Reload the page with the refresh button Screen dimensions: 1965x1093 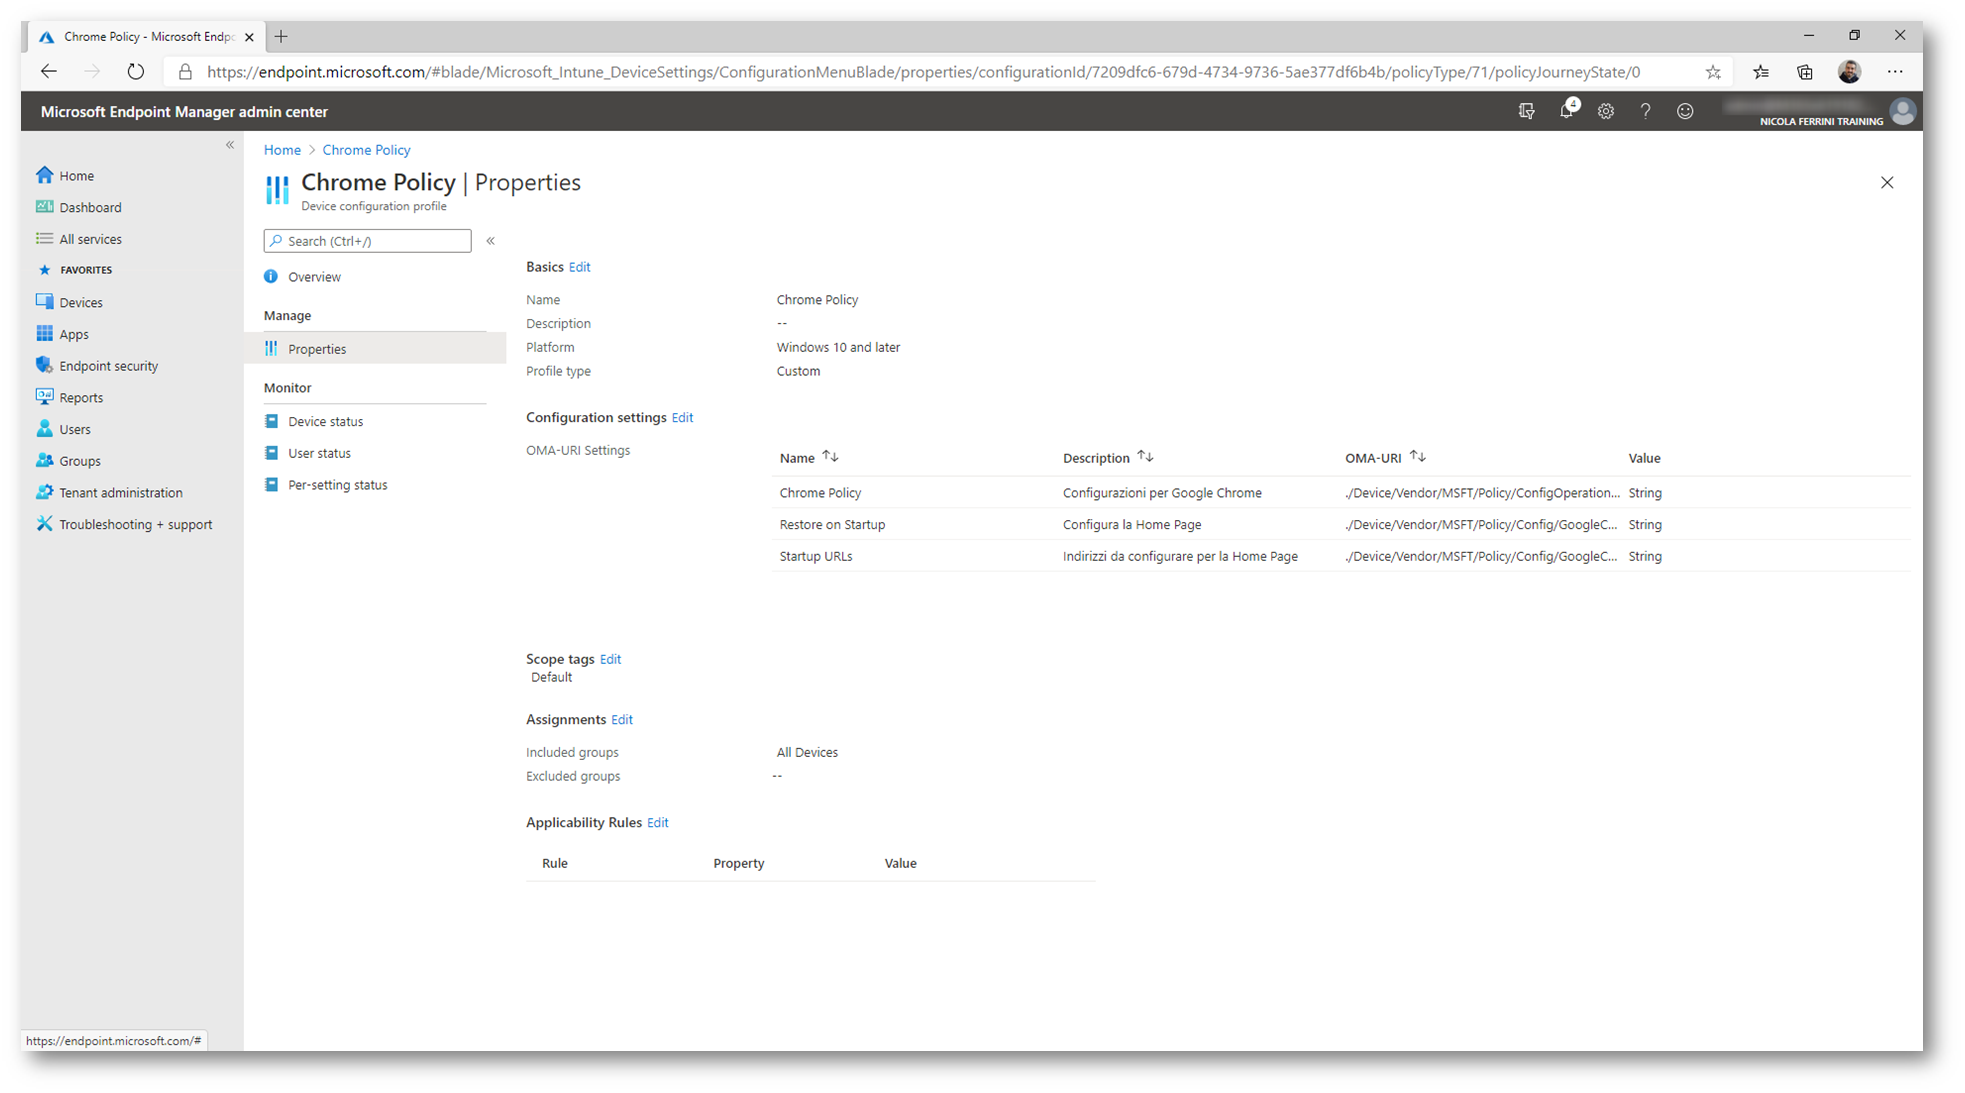(136, 72)
